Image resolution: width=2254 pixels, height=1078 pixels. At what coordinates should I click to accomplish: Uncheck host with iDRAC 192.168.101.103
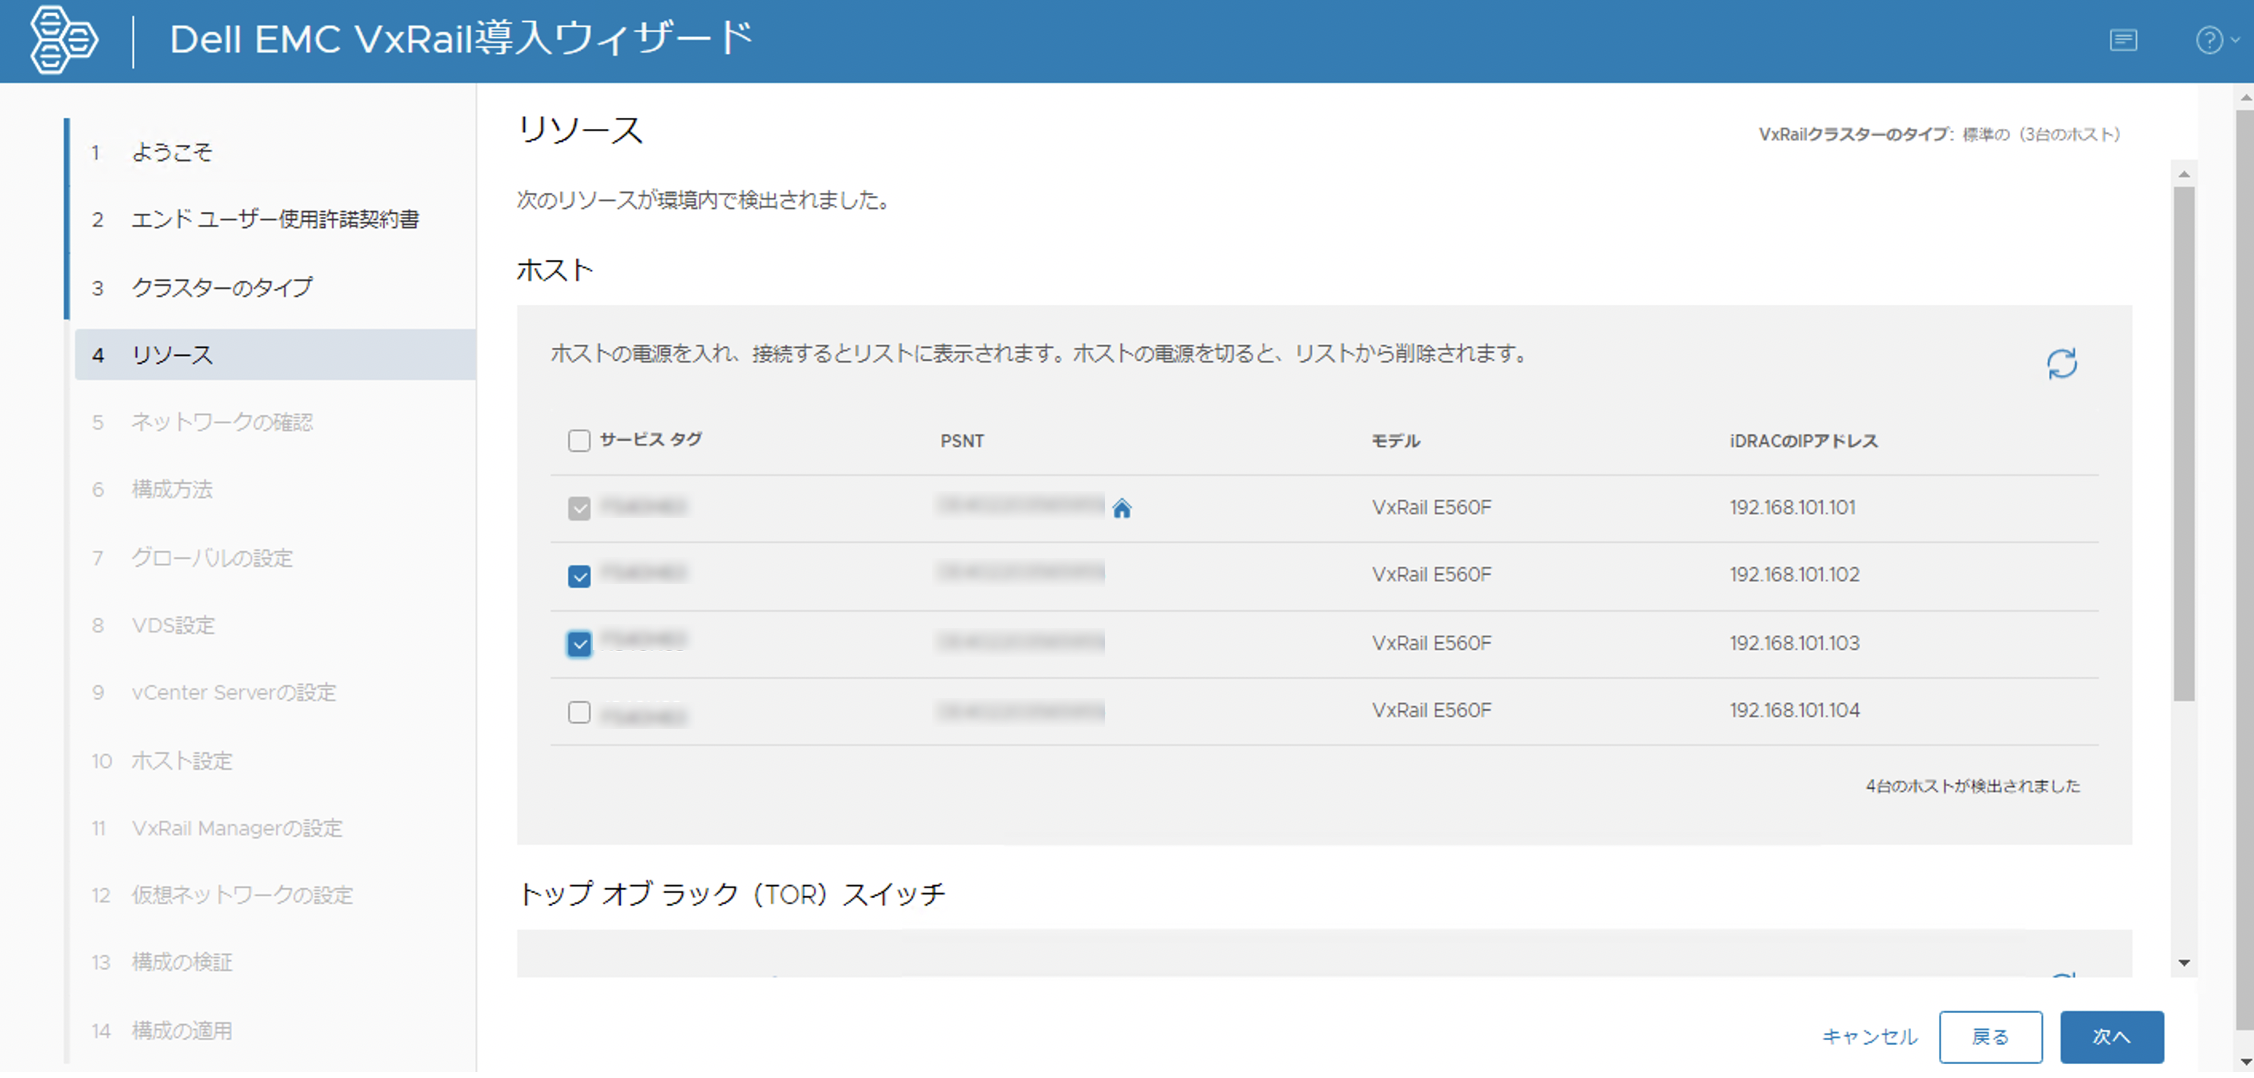(579, 644)
